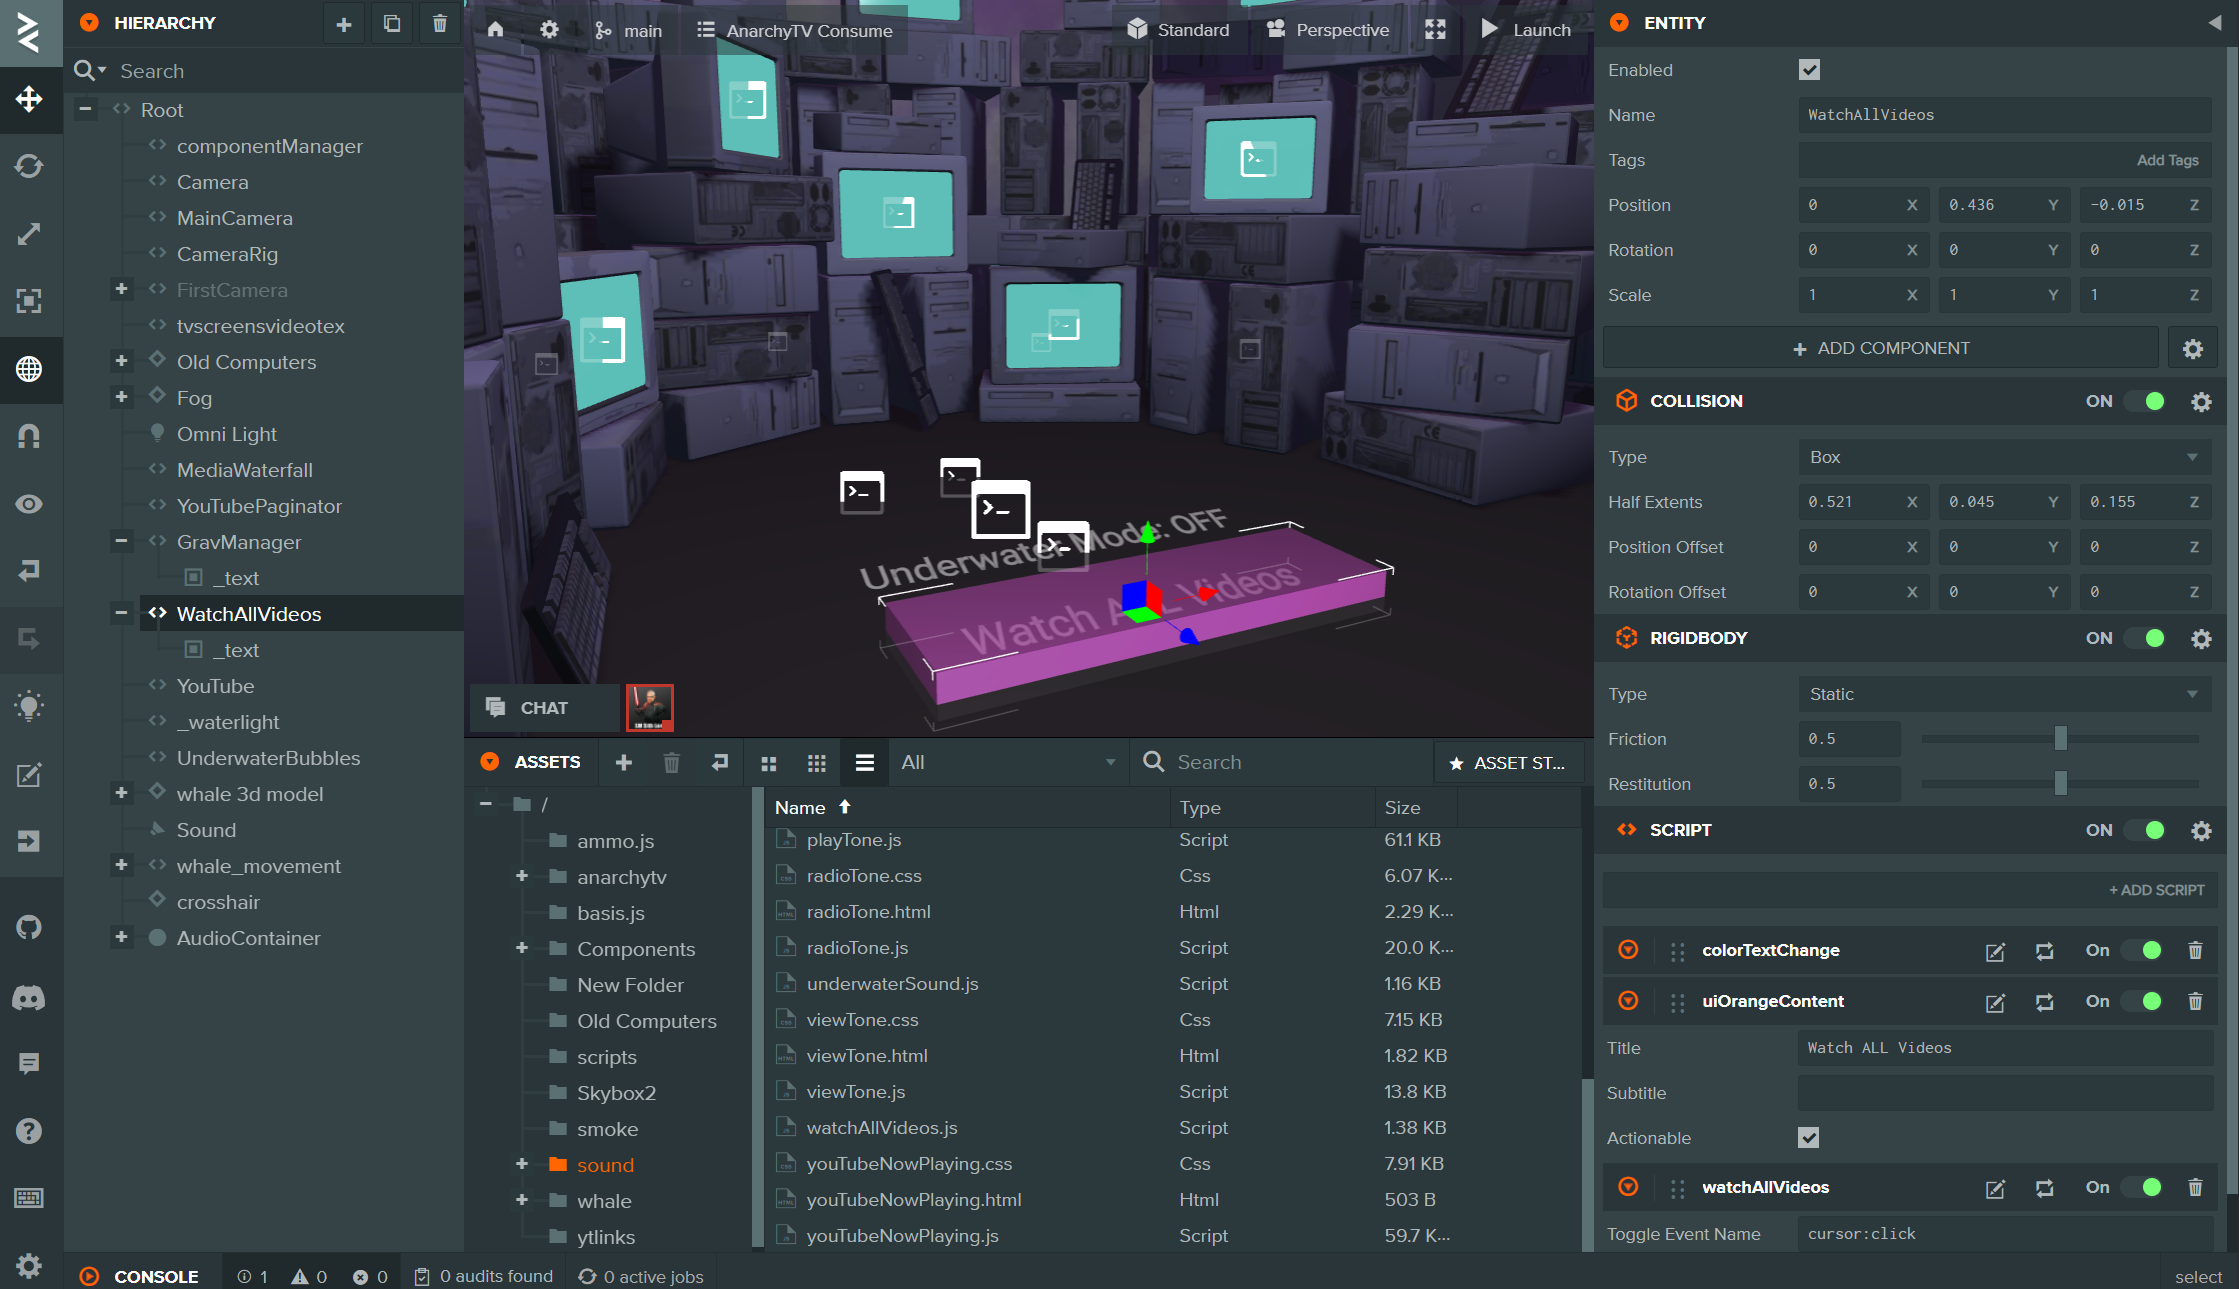2239x1289 pixels.
Task: Toggle the entity Enabled checkbox
Action: tap(1809, 70)
